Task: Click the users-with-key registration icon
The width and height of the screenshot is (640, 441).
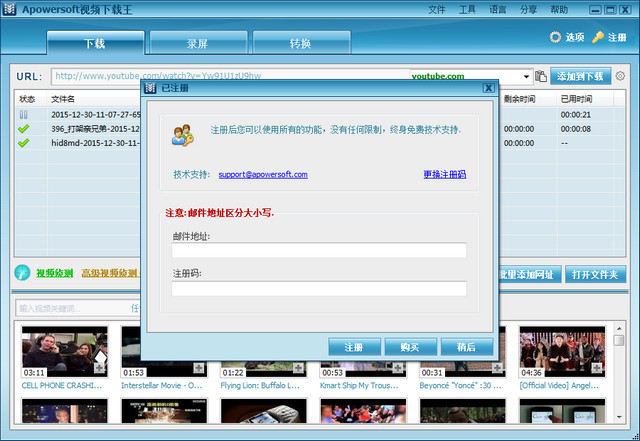Action: [x=182, y=135]
